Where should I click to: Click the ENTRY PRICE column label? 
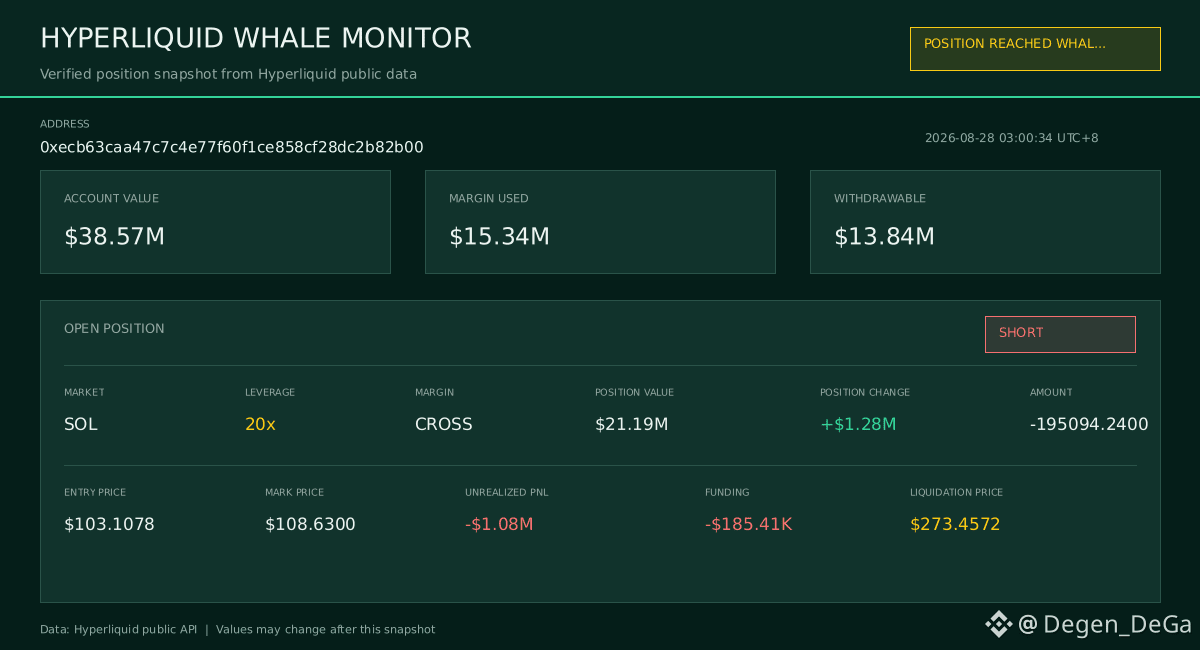point(95,493)
